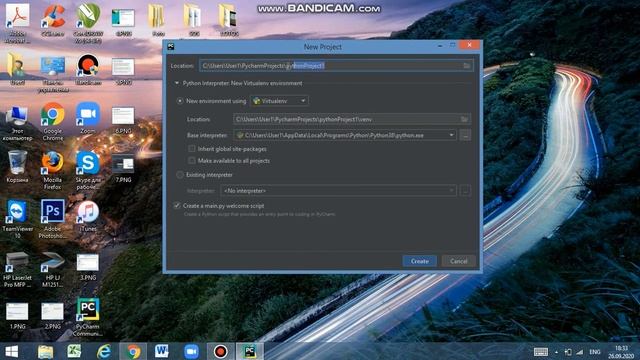Browse folder icon for project Location
The height and width of the screenshot is (360, 640).
pyautogui.click(x=467, y=66)
